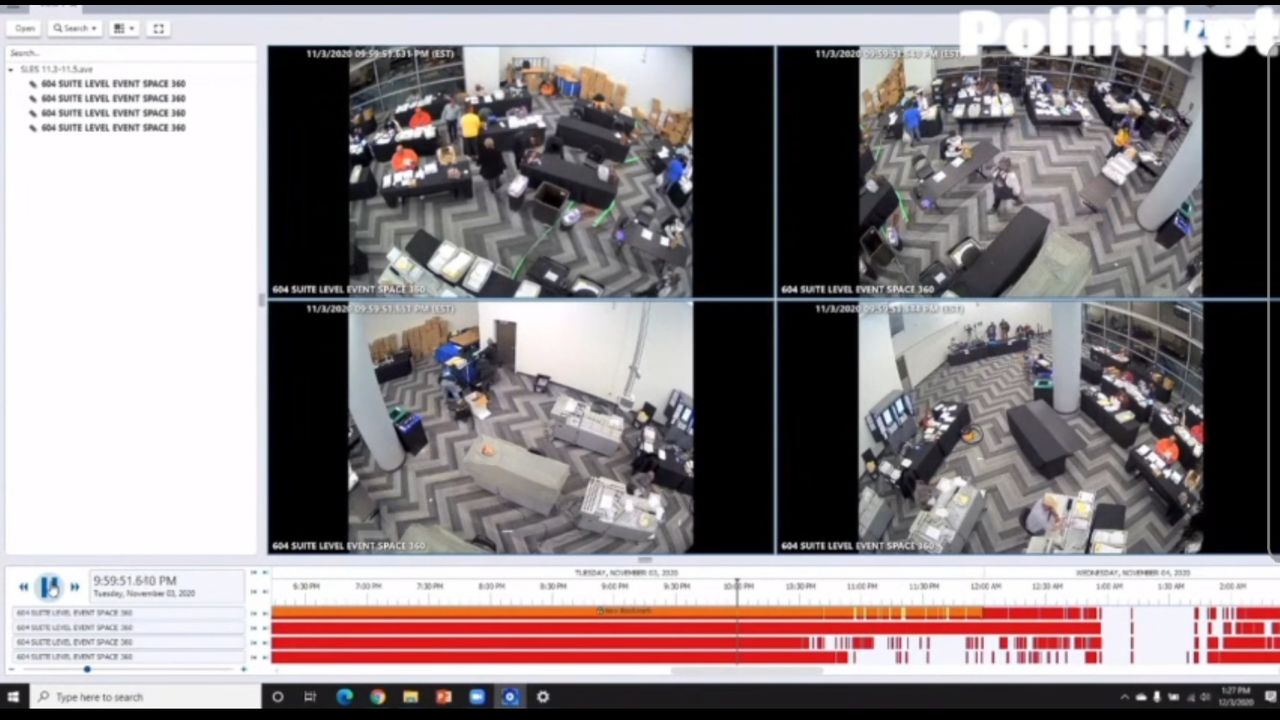Select fourth 604 Suite Level camera in tree

point(112,128)
